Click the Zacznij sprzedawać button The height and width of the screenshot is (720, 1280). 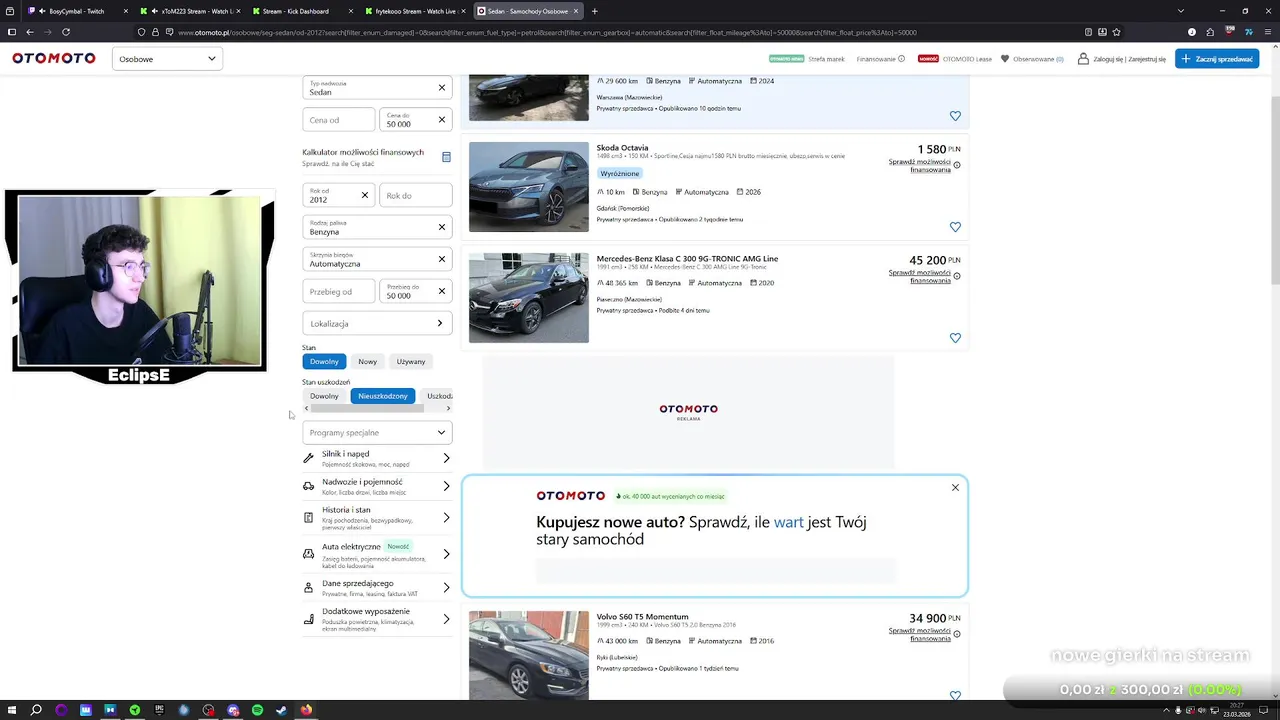(1217, 59)
